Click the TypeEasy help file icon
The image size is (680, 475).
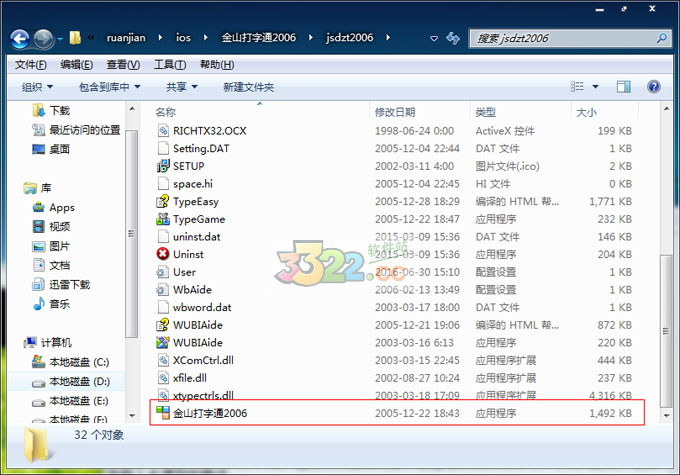pos(163,201)
